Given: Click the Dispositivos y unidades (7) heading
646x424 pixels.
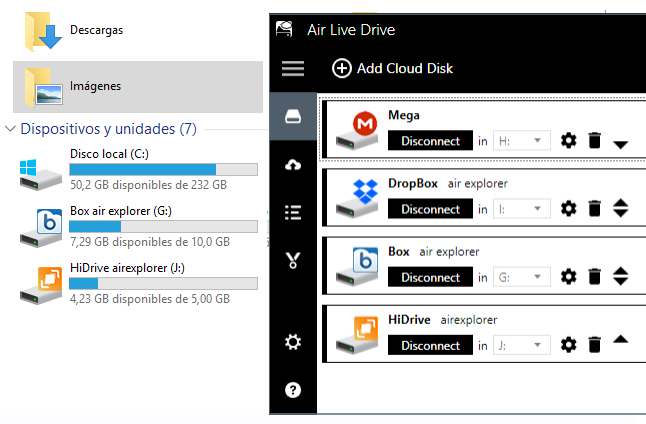Looking at the screenshot, I should (x=108, y=129).
